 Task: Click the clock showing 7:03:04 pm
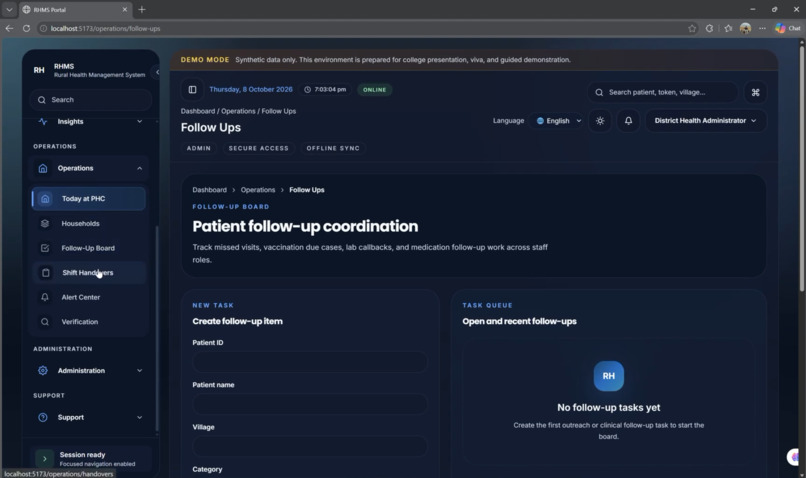[x=325, y=89]
